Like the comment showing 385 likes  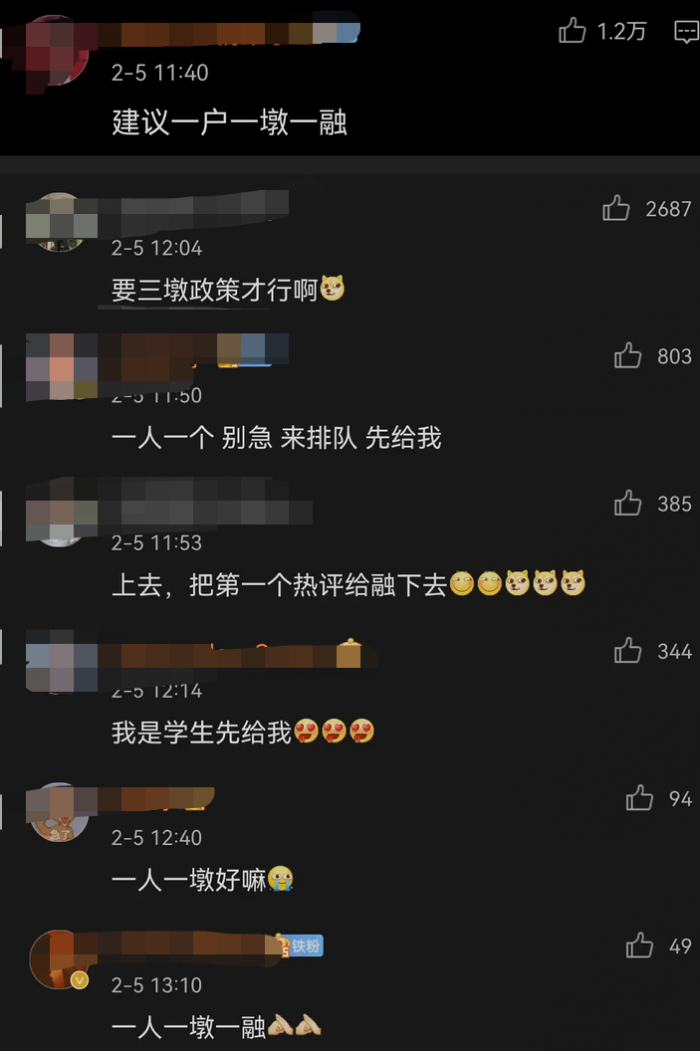(x=628, y=503)
